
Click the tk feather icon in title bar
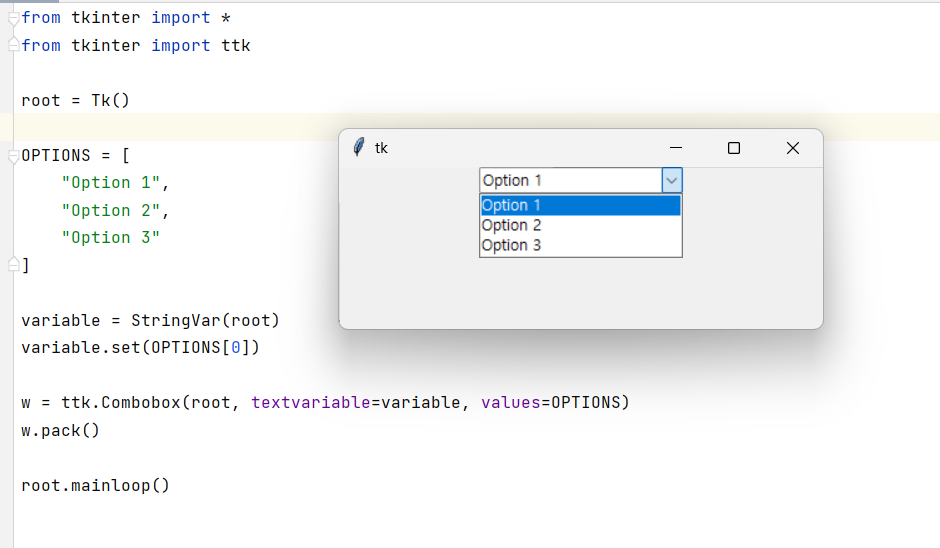(x=358, y=147)
